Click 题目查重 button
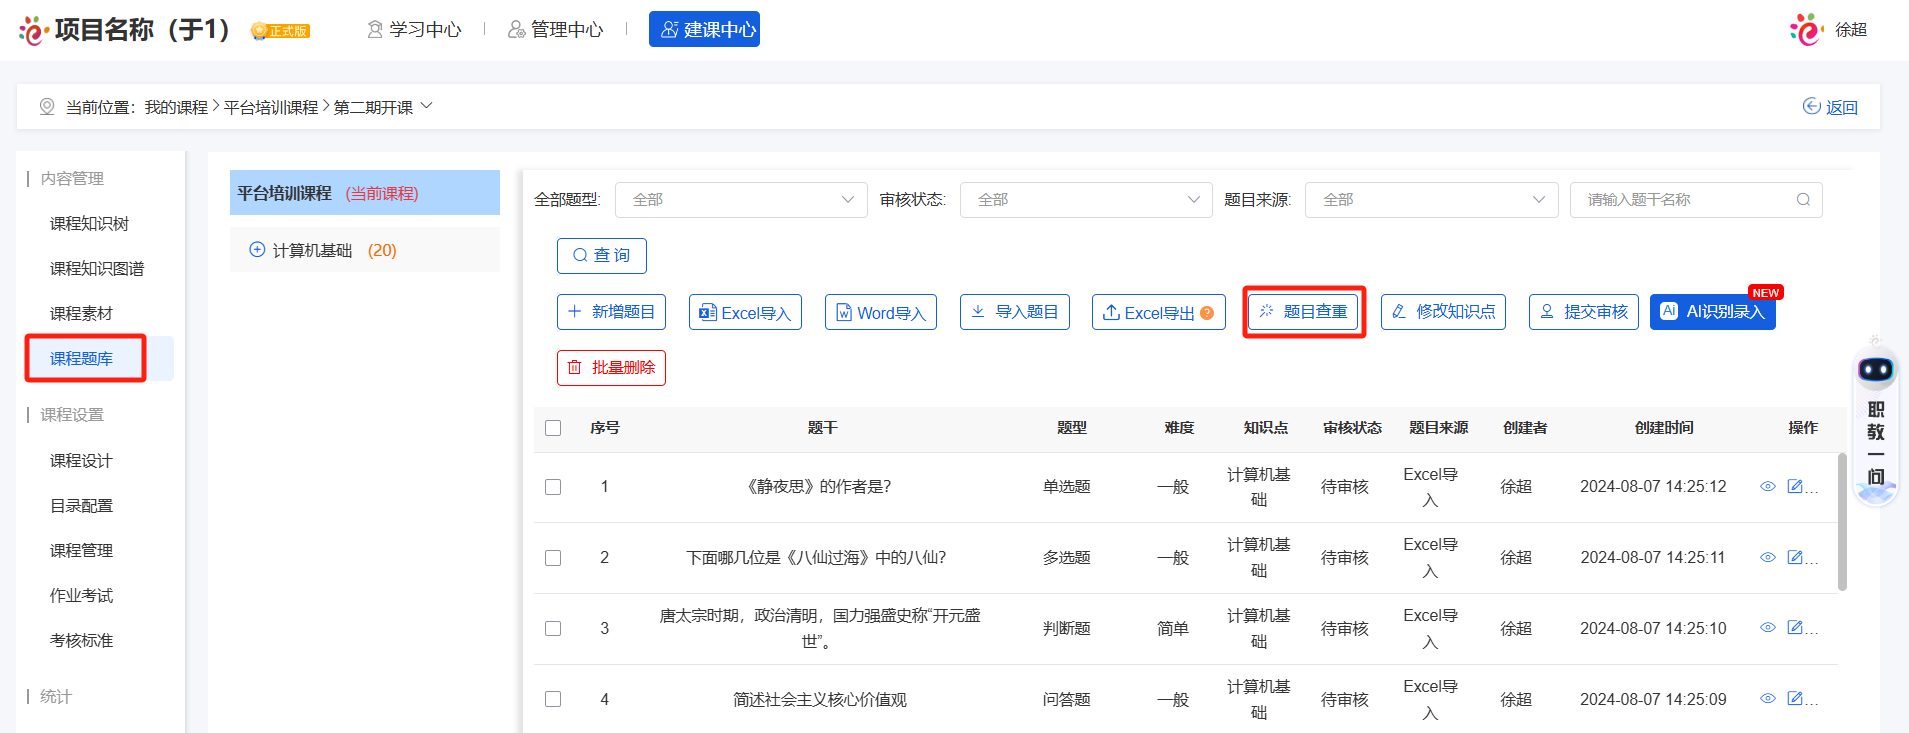Viewport: 1909px width, 733px height. point(1304,312)
